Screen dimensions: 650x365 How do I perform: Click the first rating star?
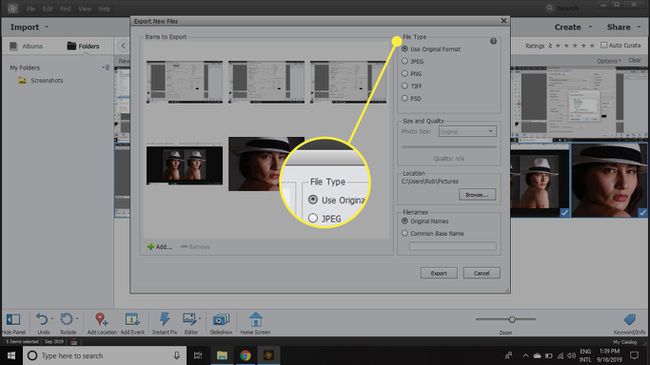[558, 45]
